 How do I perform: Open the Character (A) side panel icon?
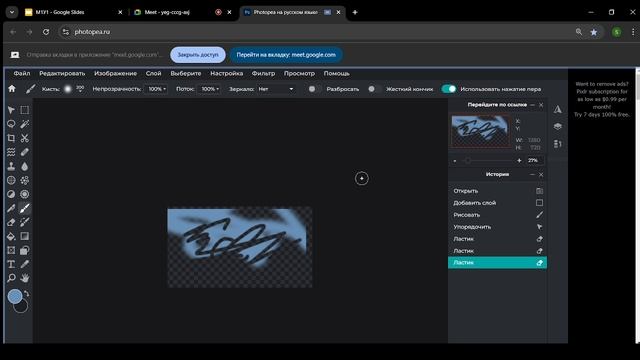[558, 109]
